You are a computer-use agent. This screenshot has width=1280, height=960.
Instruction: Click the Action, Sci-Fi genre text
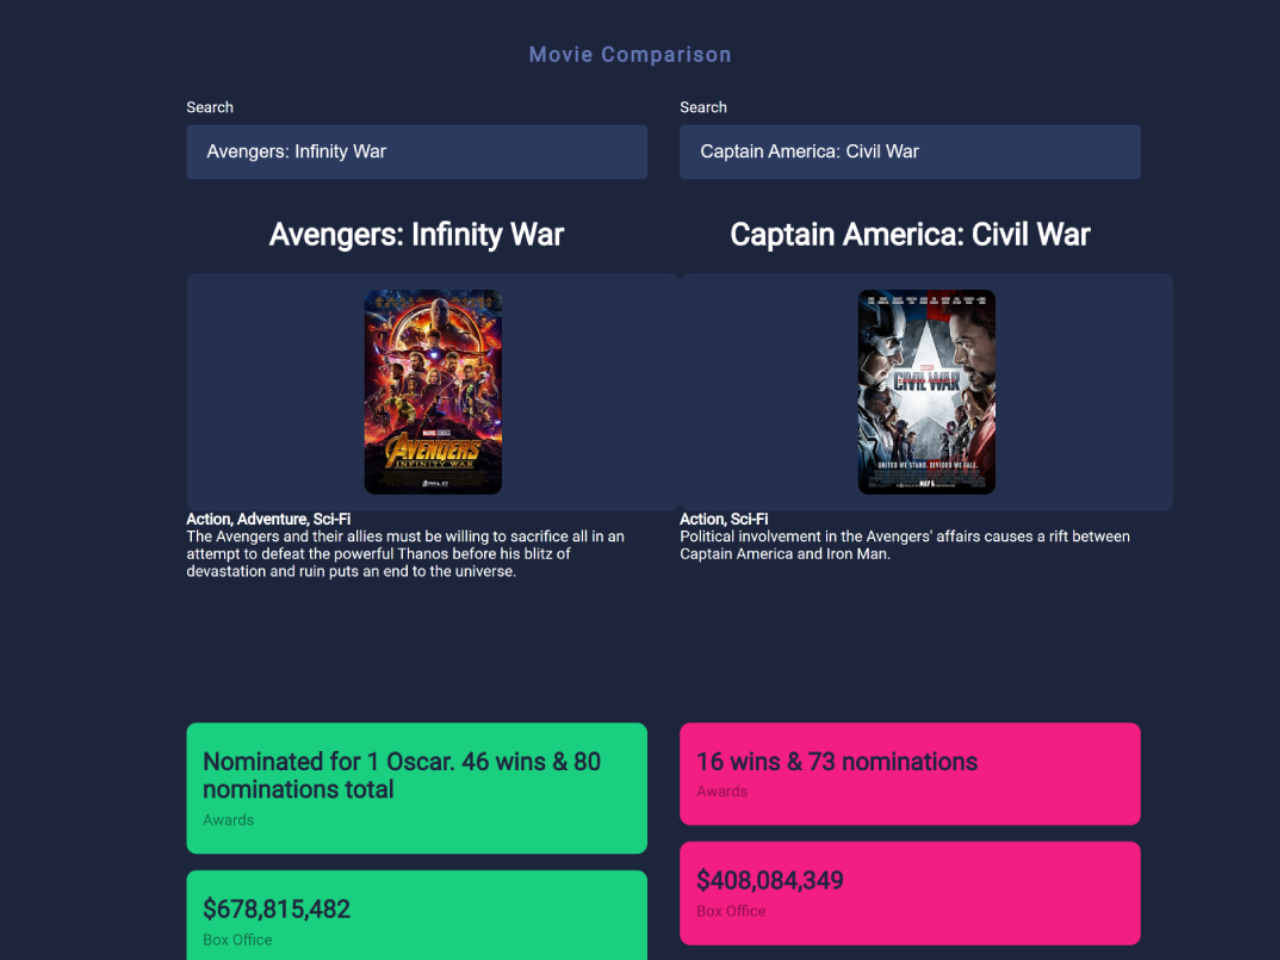point(724,519)
